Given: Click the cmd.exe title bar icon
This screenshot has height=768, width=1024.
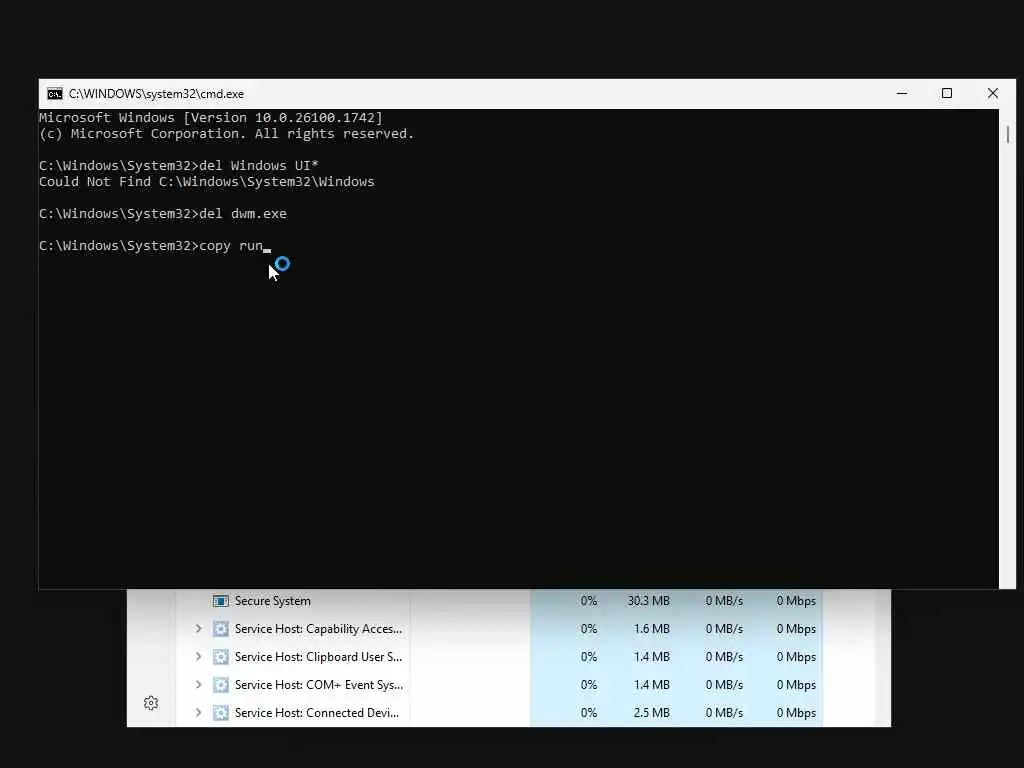Looking at the screenshot, I should tap(55, 94).
